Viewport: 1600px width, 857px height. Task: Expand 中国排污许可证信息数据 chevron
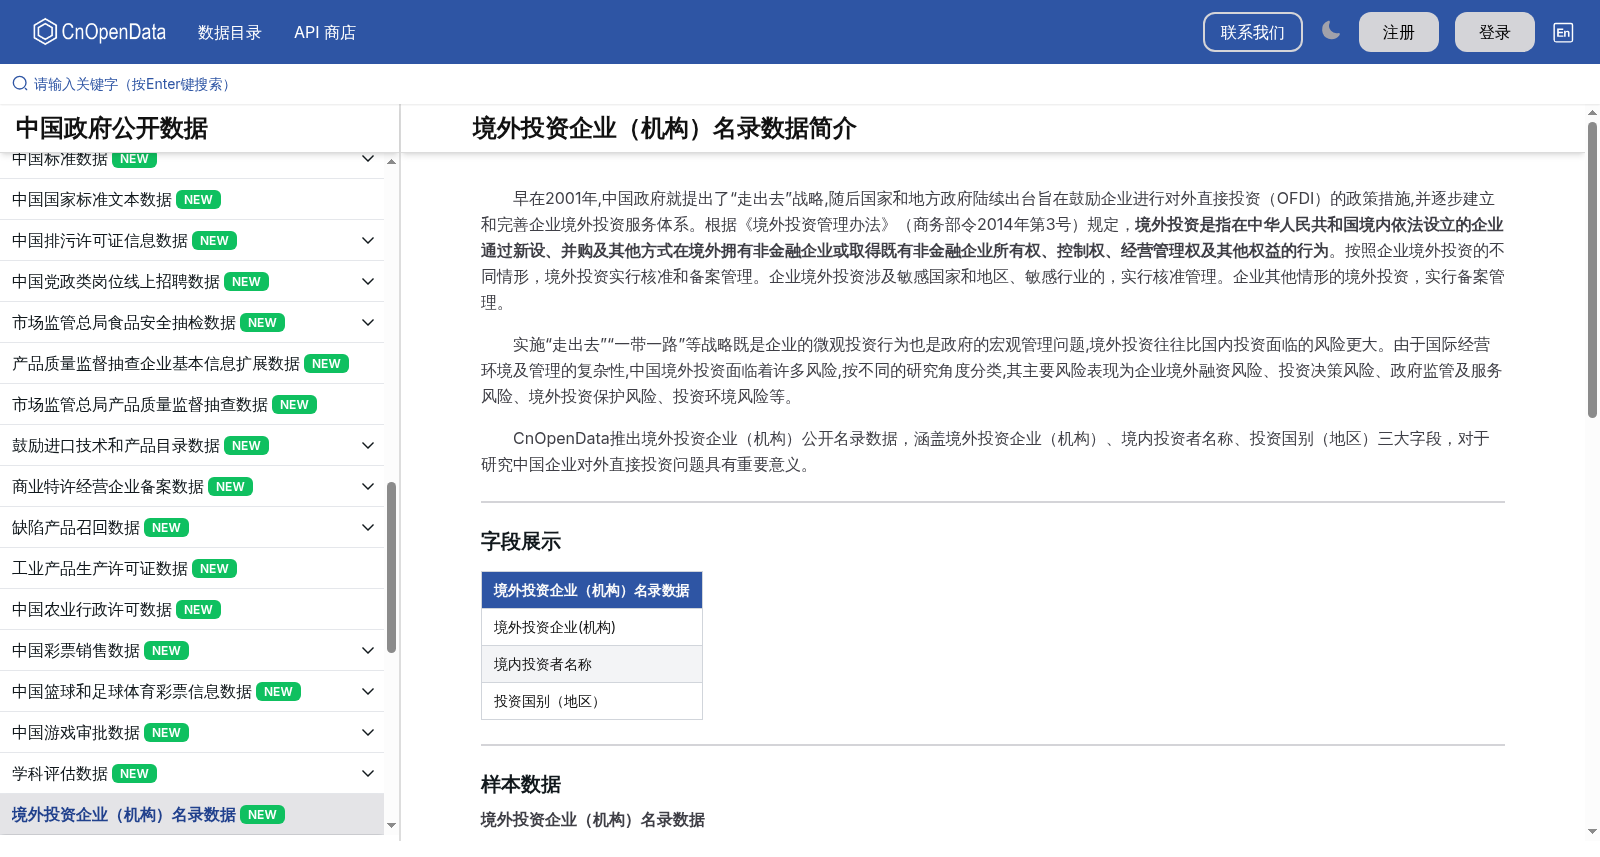[368, 241]
